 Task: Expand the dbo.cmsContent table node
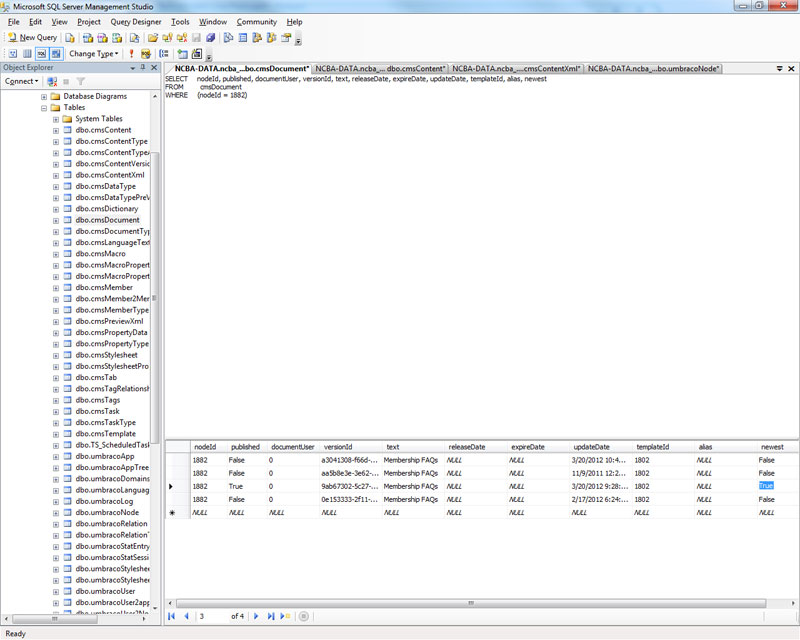pos(56,130)
